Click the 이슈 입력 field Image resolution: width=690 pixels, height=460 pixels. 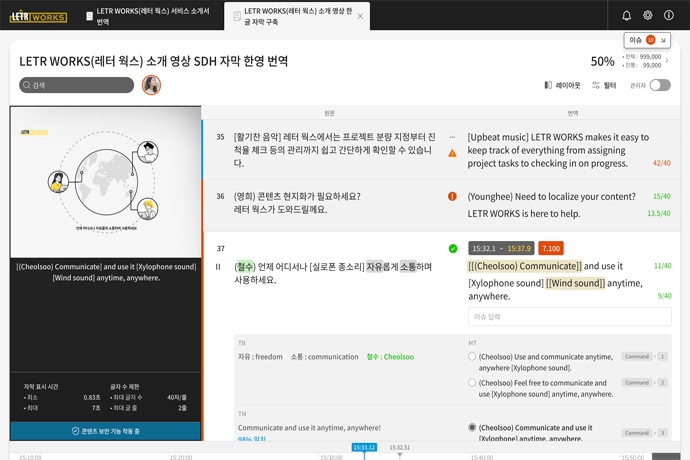570,316
